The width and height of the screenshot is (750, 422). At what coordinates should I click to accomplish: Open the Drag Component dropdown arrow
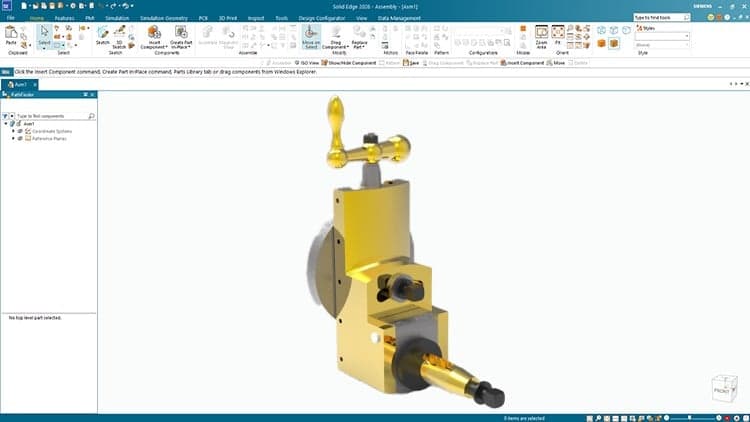348,47
